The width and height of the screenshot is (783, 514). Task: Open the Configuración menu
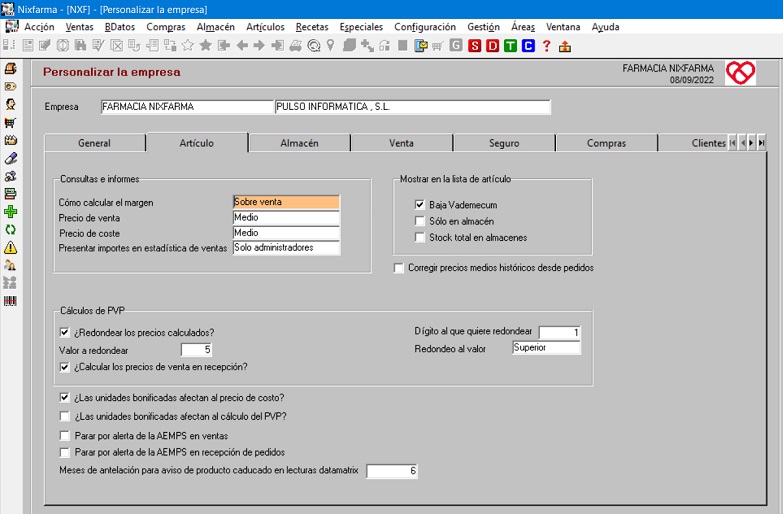425,27
